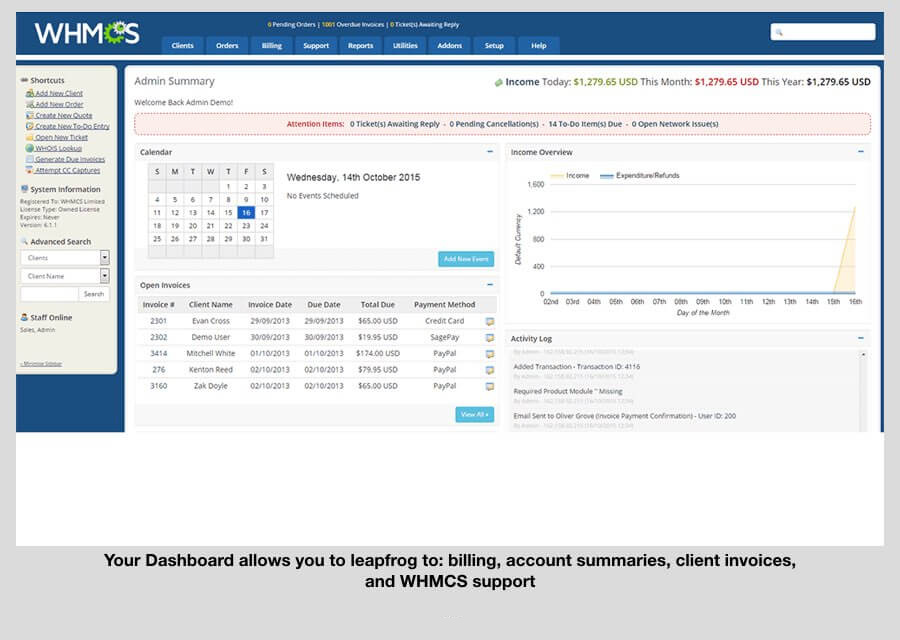Click the Open New Ticket shortcut icon
The image size is (900, 640).
tap(30, 137)
